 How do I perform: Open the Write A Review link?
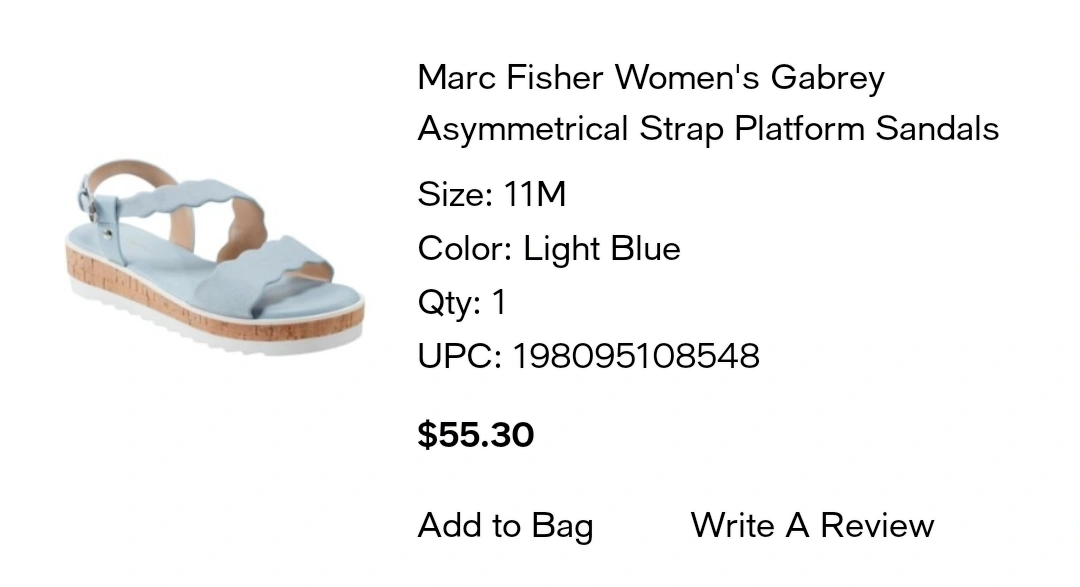pos(812,526)
